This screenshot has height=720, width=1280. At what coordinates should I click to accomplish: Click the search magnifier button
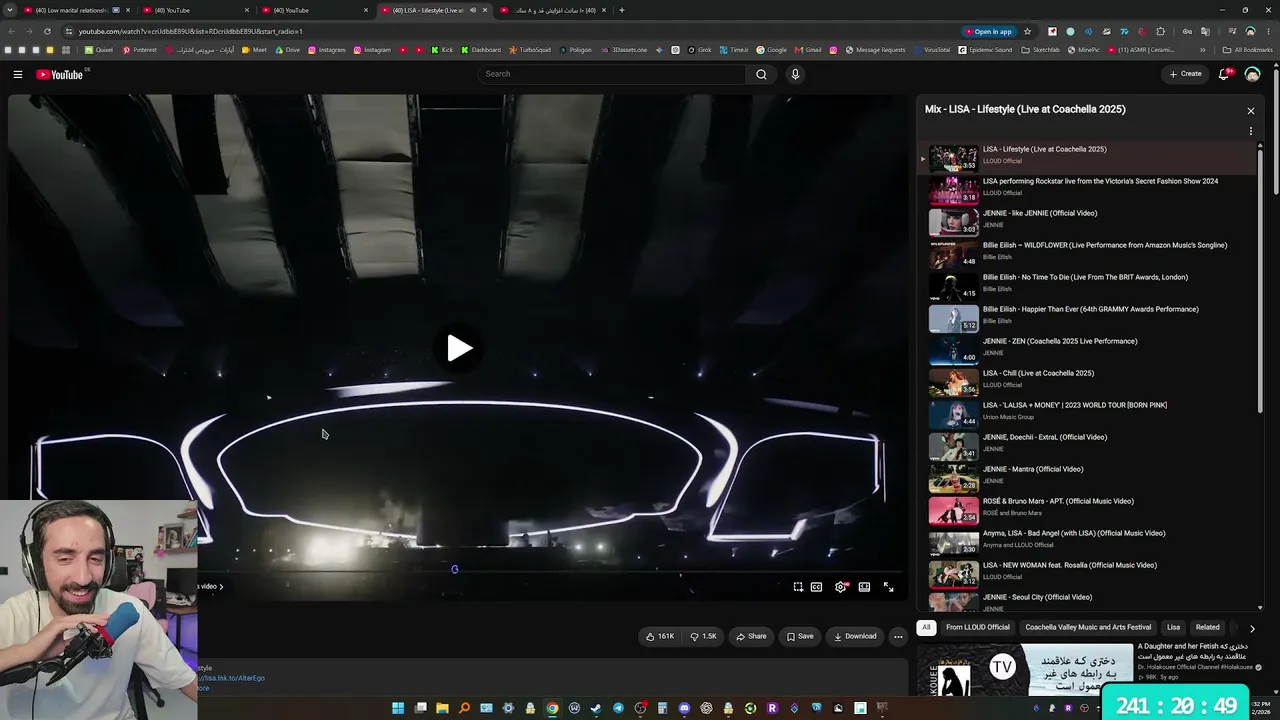[761, 74]
